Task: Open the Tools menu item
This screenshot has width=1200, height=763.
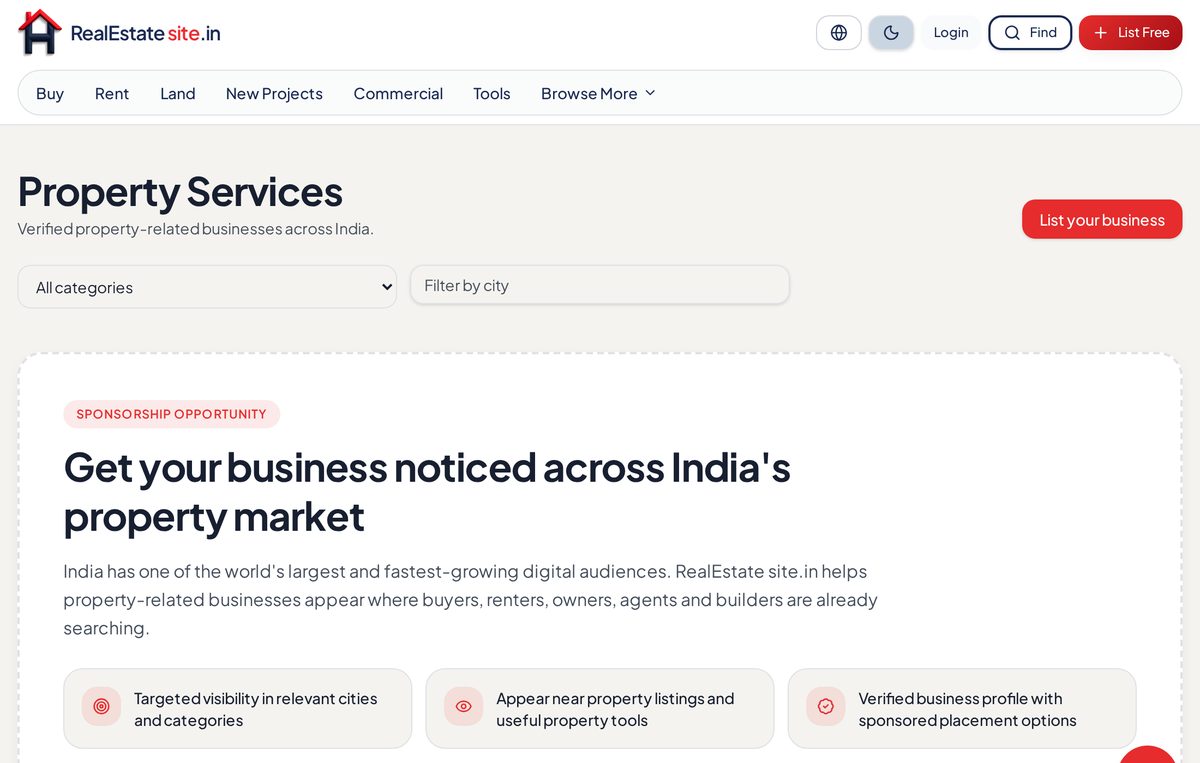Action: tap(492, 93)
